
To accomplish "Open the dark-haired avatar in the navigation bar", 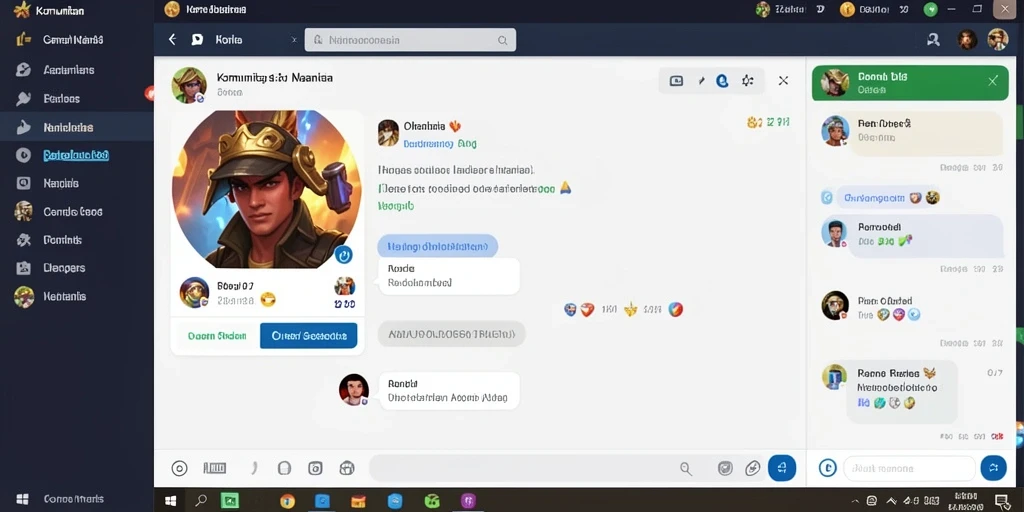I will 967,40.
